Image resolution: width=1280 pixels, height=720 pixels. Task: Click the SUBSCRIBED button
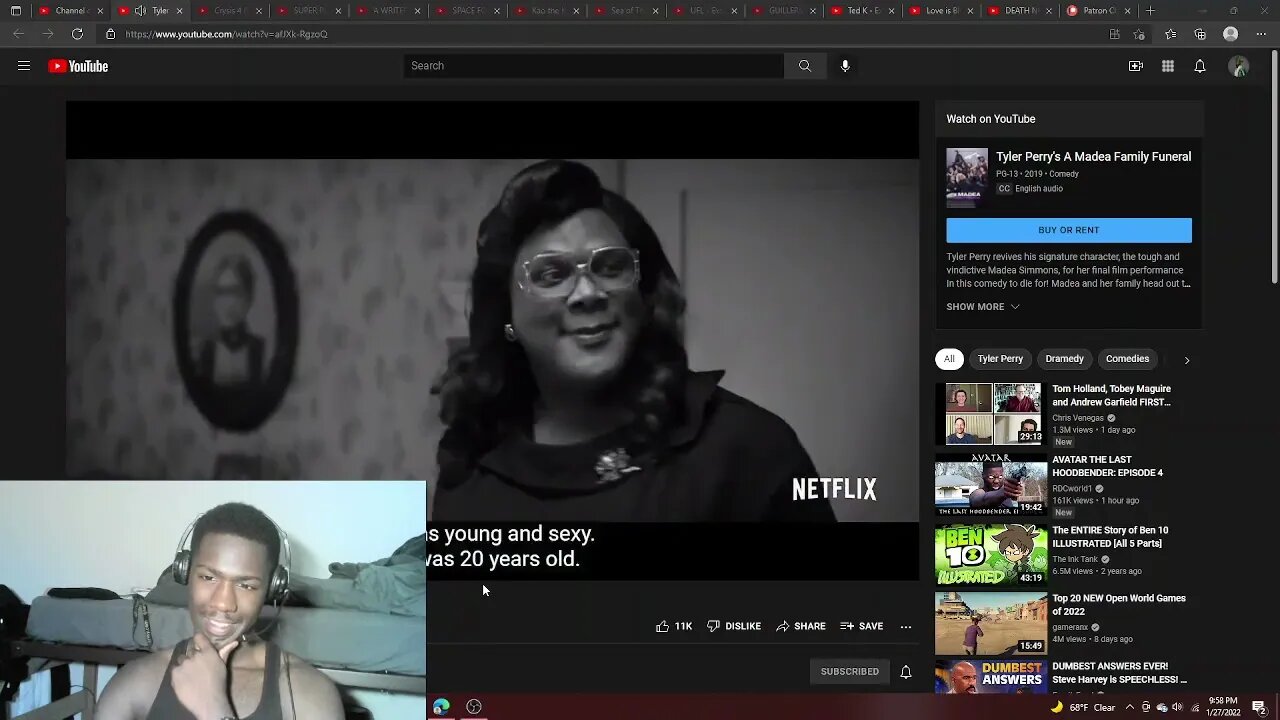click(x=850, y=672)
